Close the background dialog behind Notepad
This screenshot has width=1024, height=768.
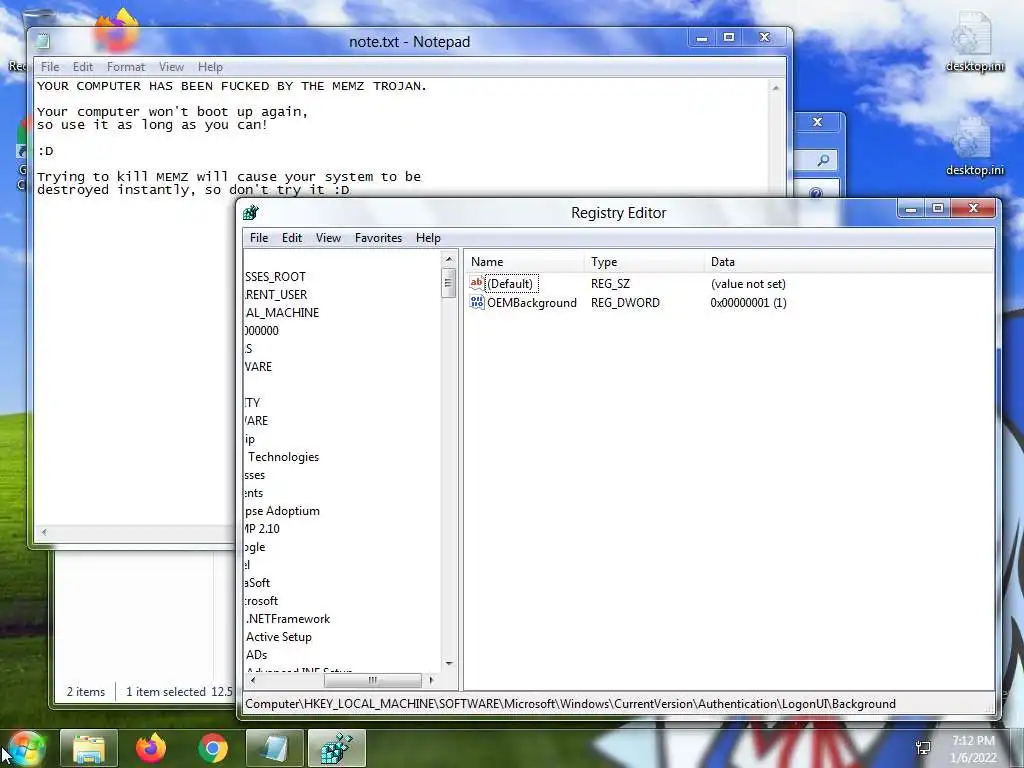(817, 122)
